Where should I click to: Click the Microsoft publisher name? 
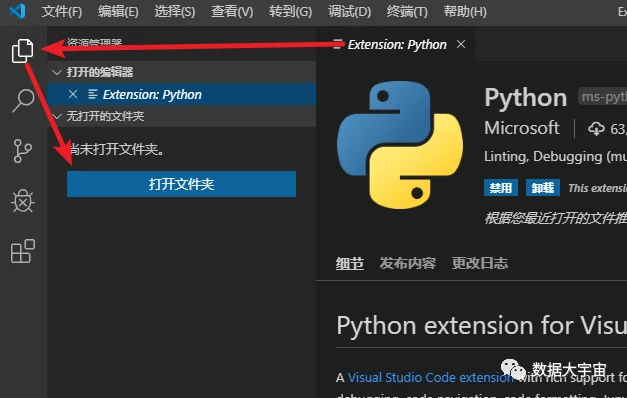(521, 128)
